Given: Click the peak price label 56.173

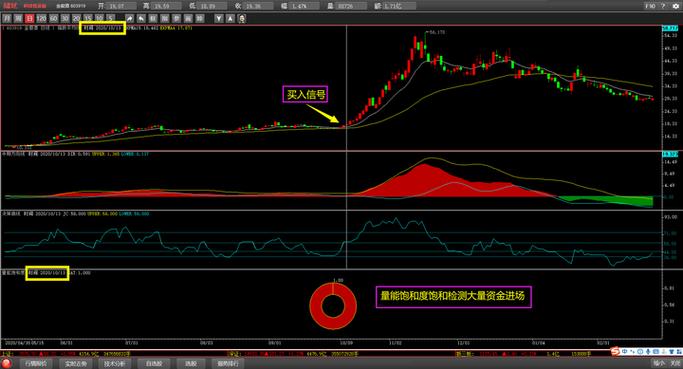Looking at the screenshot, I should click(437, 32).
